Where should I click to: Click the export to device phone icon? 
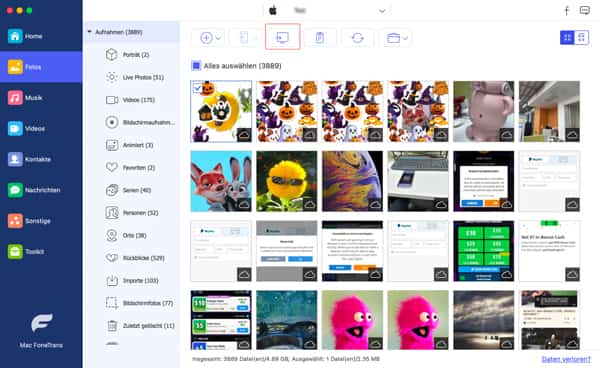tap(244, 37)
